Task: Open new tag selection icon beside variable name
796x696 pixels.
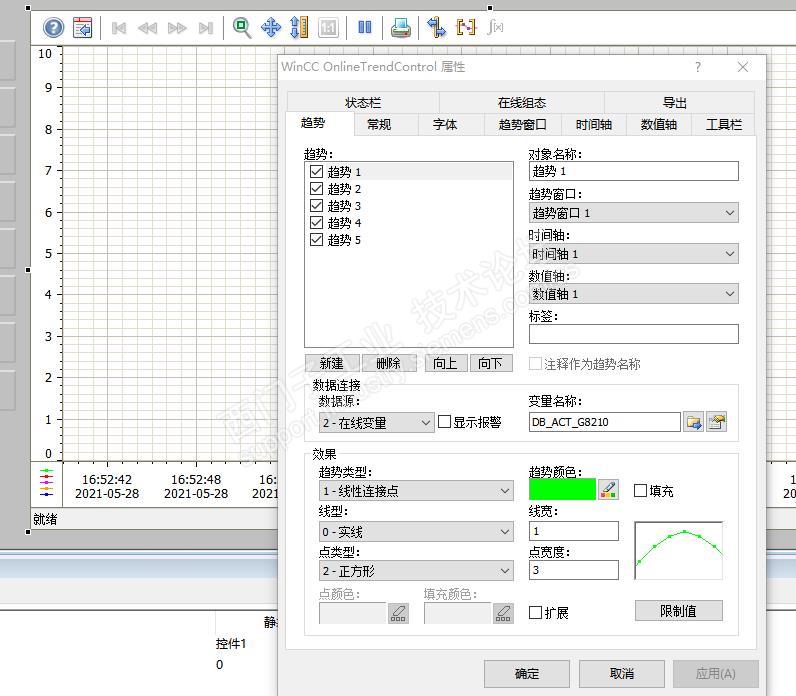Action: click(716, 422)
